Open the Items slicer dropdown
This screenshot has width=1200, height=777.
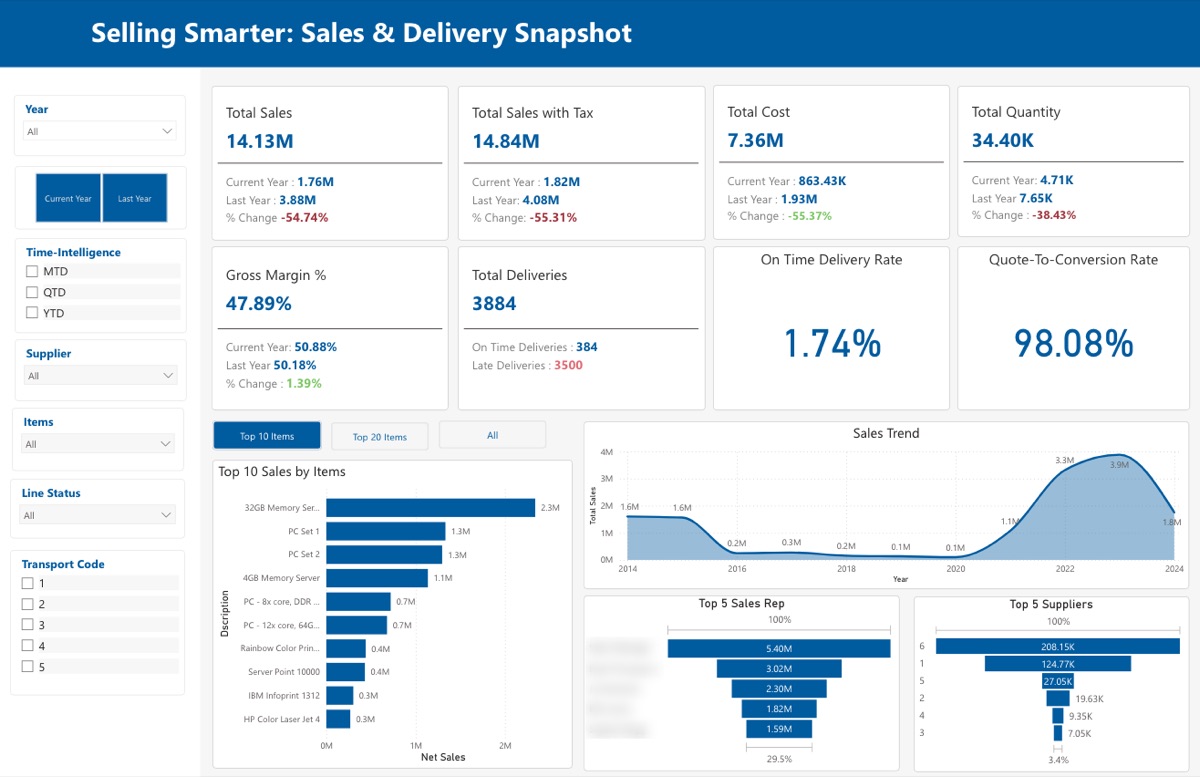[x=99, y=444]
